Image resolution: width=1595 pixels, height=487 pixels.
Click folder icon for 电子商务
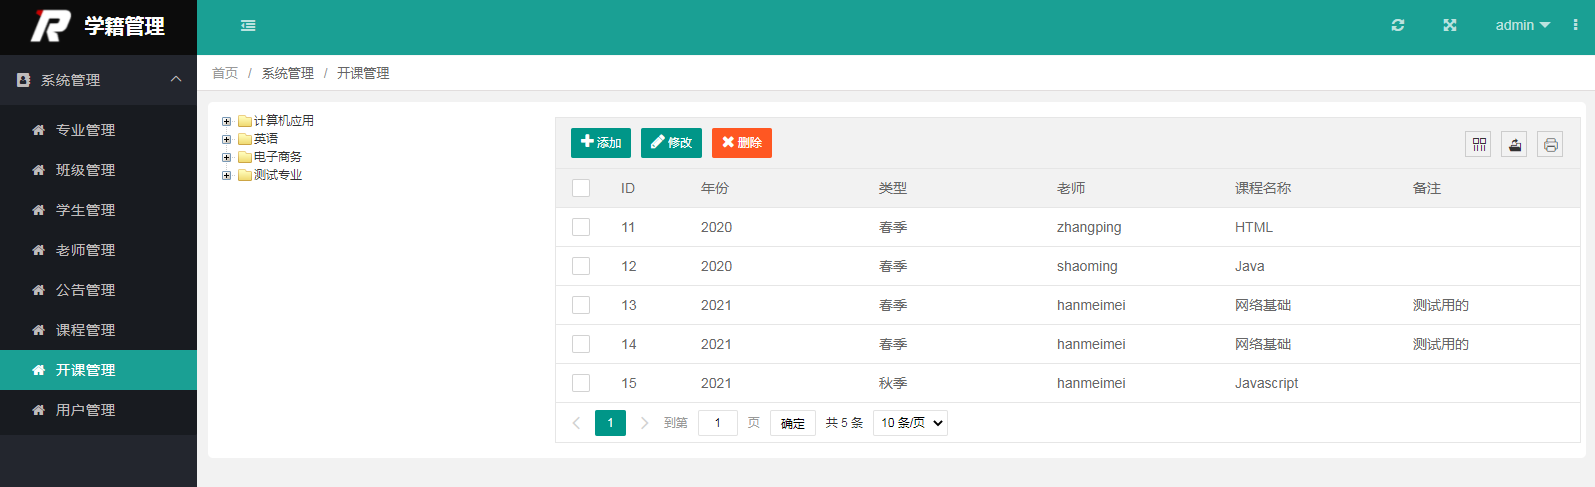click(245, 157)
